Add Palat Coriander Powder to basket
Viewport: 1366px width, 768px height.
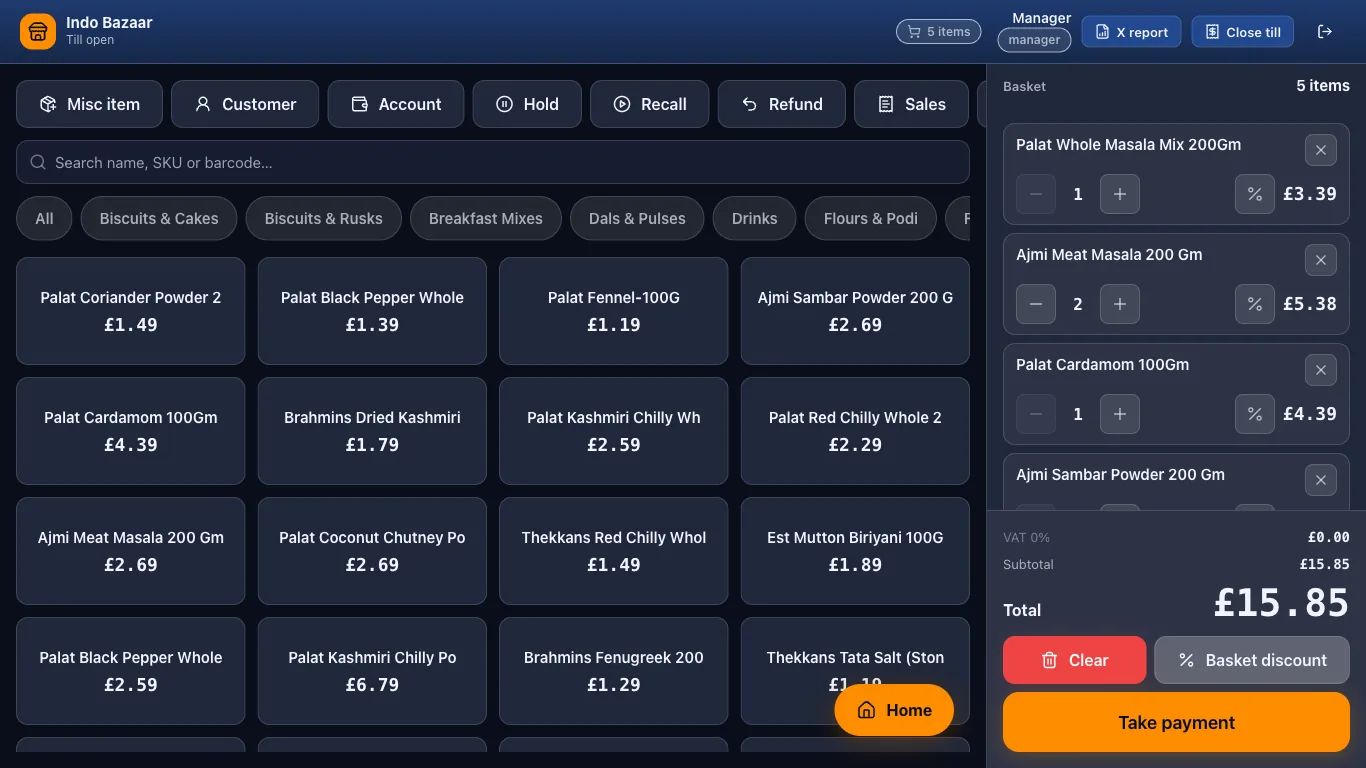pyautogui.click(x=131, y=311)
